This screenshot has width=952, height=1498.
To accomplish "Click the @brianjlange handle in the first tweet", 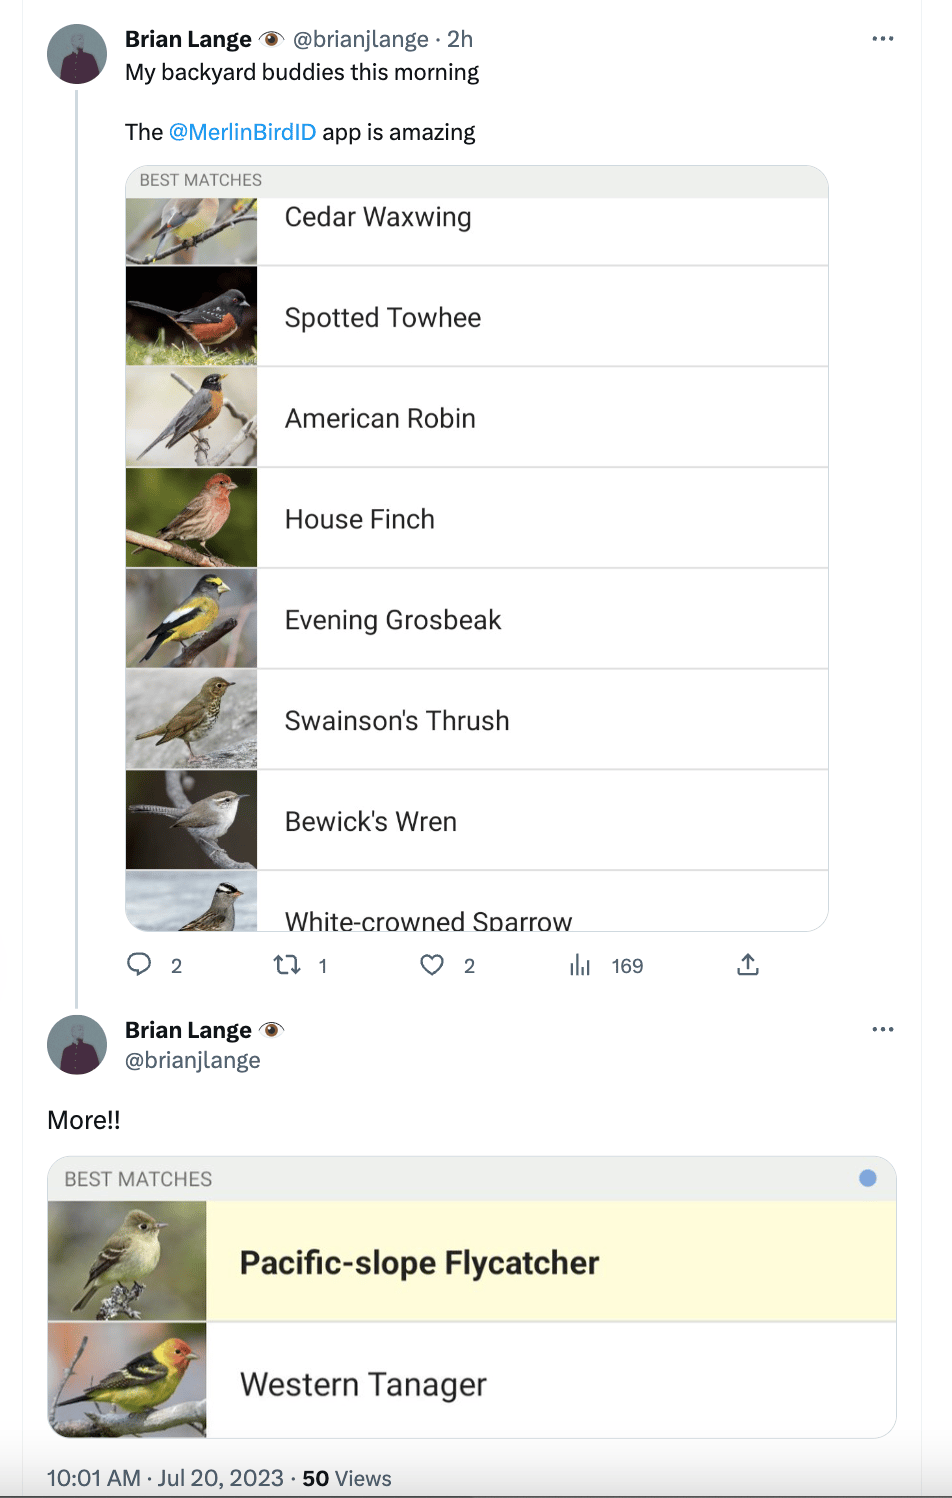I will pos(360,39).
